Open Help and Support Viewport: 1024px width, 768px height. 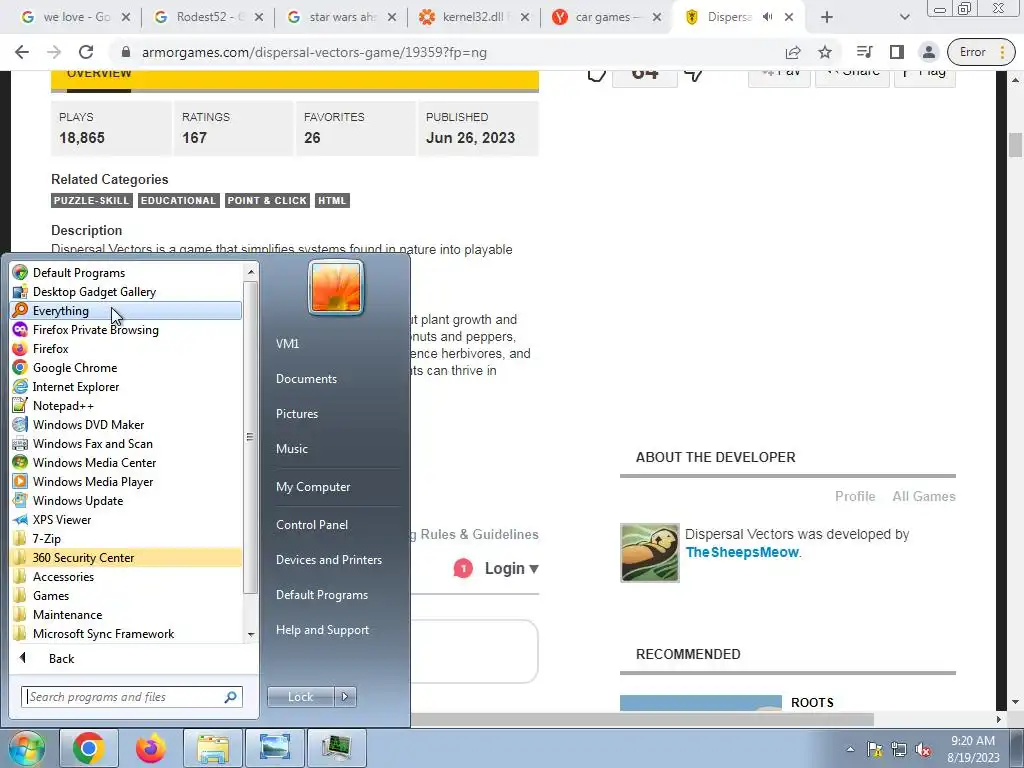pos(322,630)
